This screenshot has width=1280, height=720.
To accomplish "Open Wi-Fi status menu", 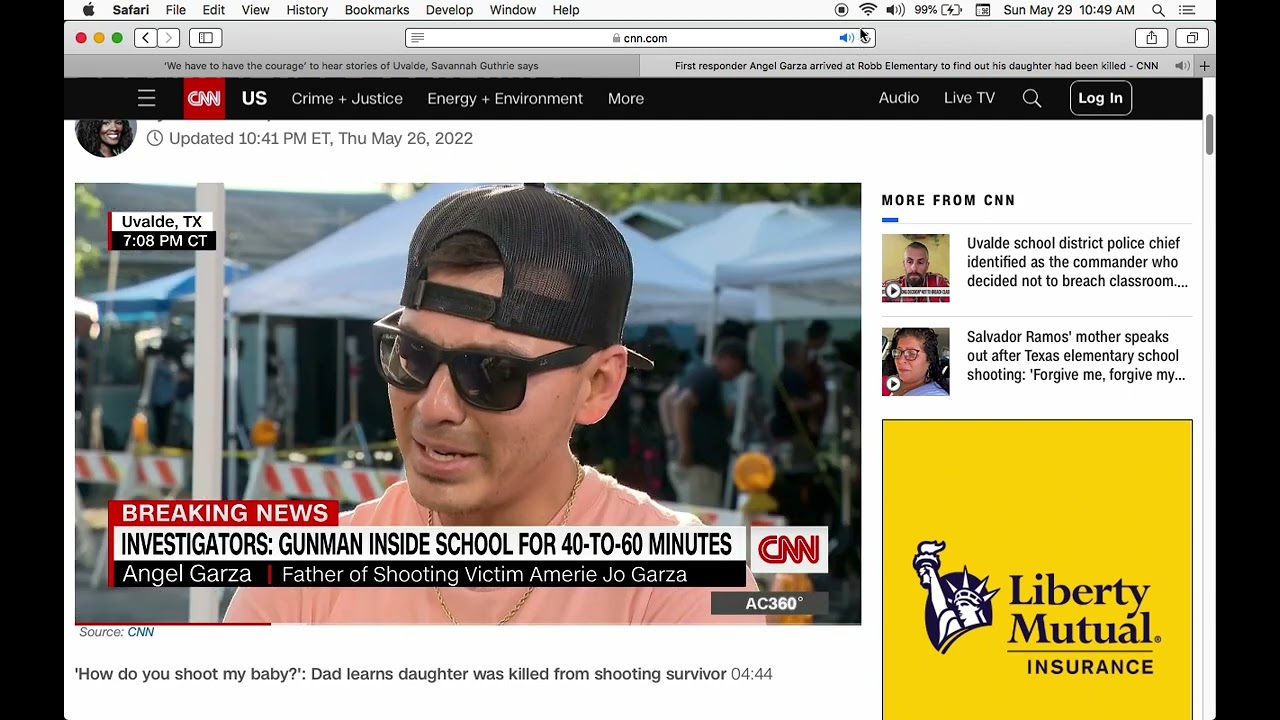I will coord(868,10).
